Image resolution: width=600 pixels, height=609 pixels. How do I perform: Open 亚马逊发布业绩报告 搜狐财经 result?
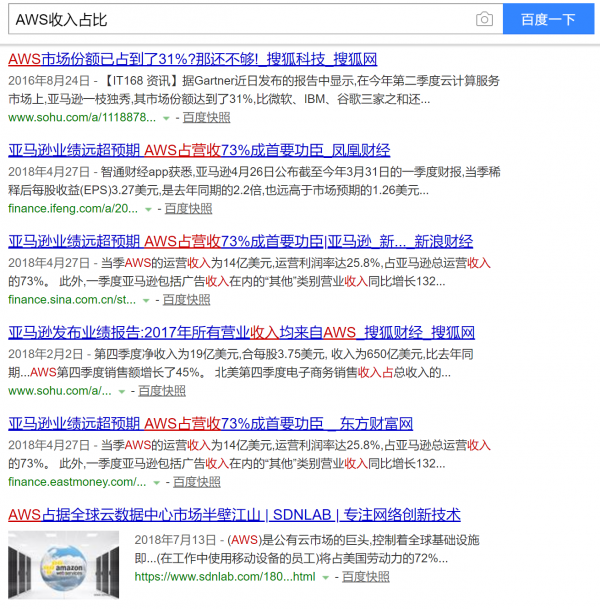click(241, 332)
